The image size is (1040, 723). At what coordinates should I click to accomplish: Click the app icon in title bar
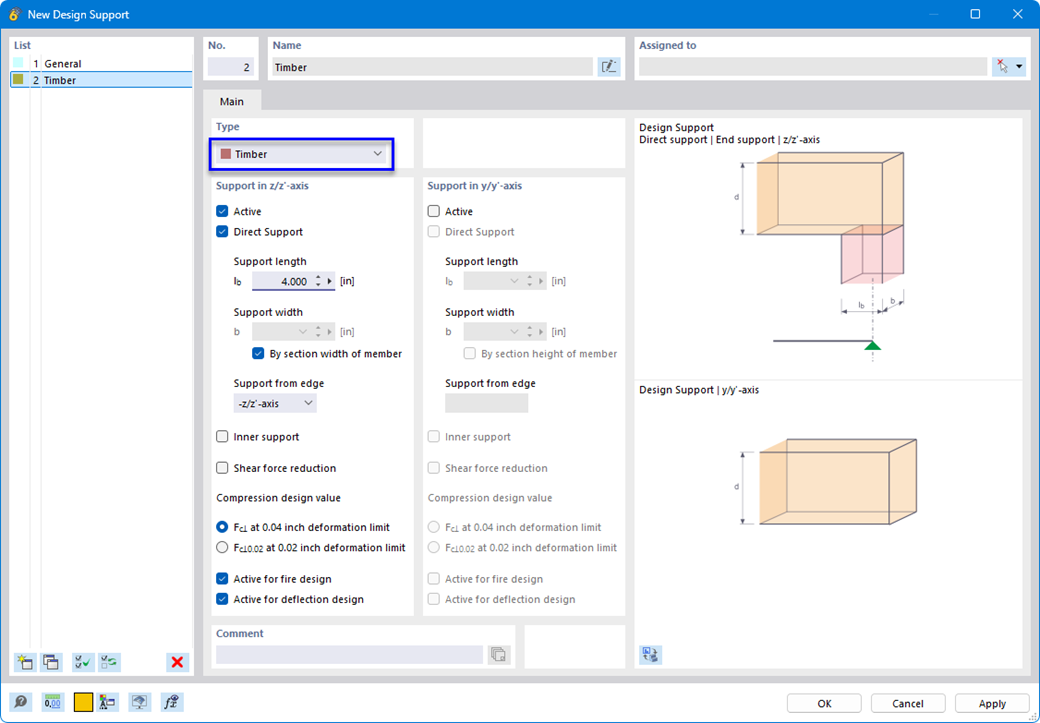[14, 14]
